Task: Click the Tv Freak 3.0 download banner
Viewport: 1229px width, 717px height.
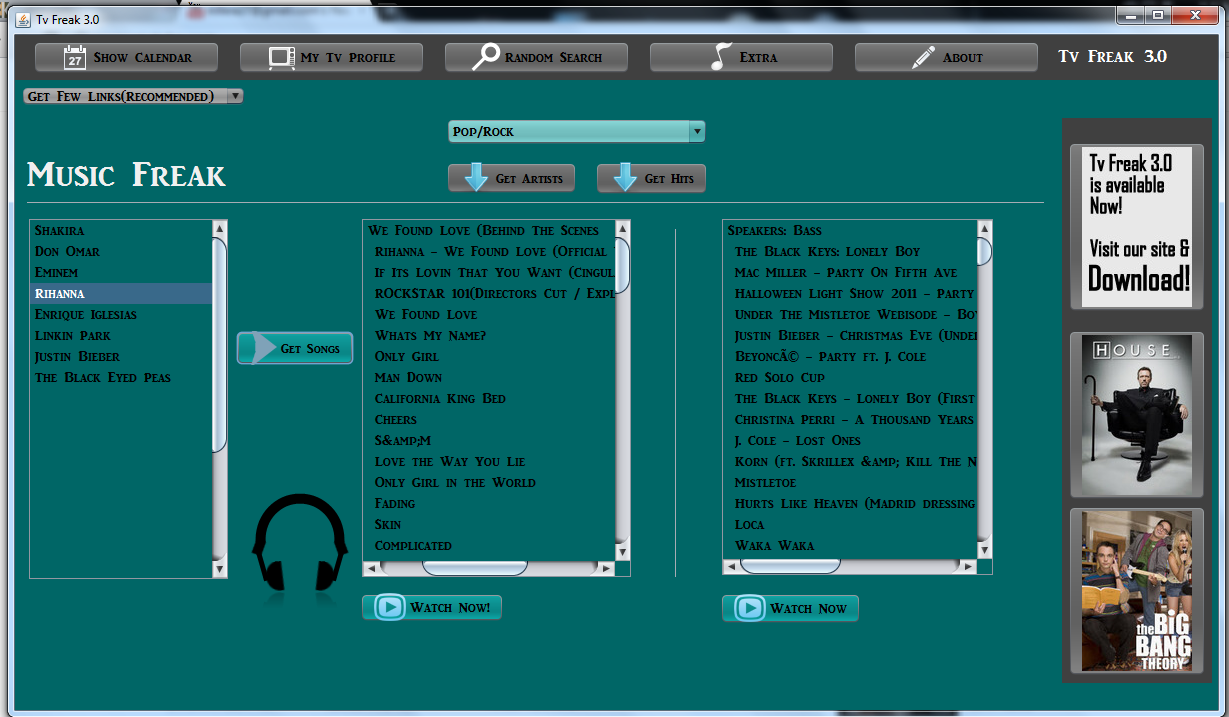Action: (x=1137, y=227)
